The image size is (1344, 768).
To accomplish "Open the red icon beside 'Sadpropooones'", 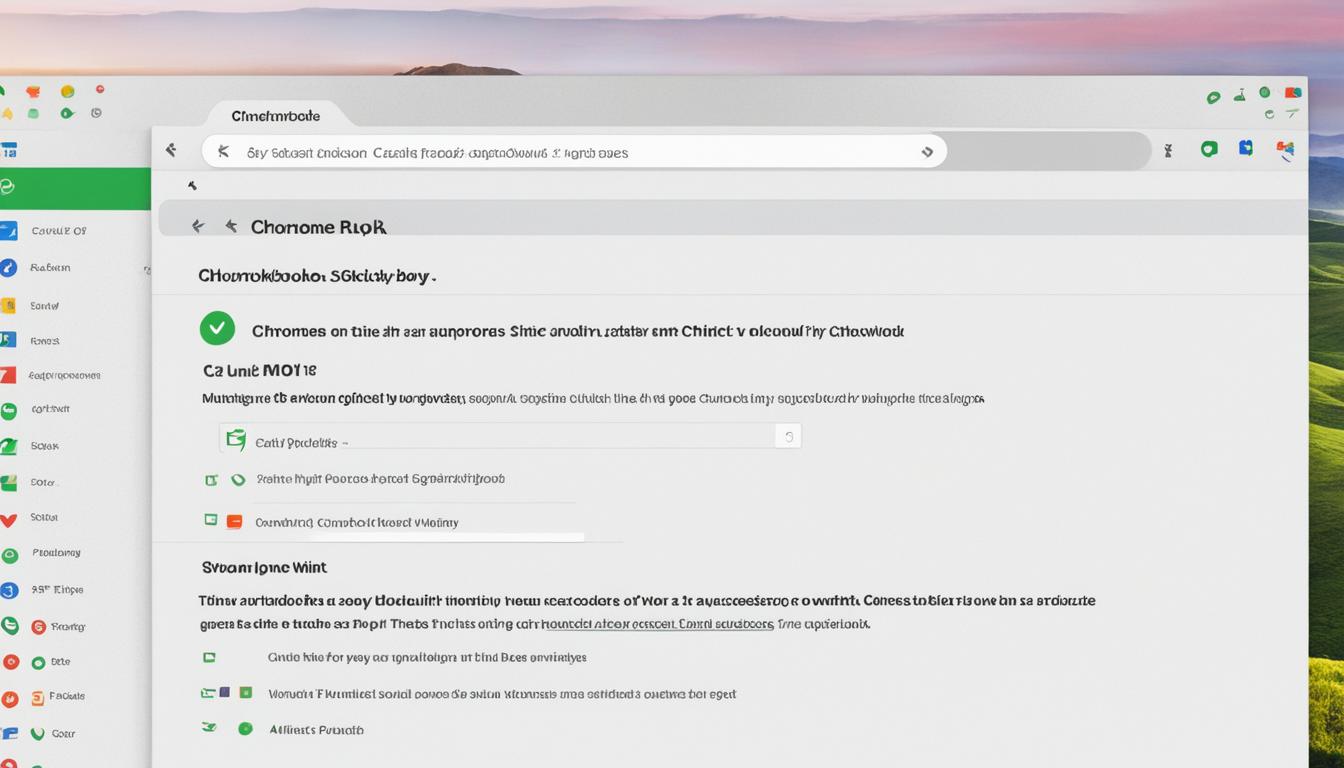I will click(x=7, y=375).
